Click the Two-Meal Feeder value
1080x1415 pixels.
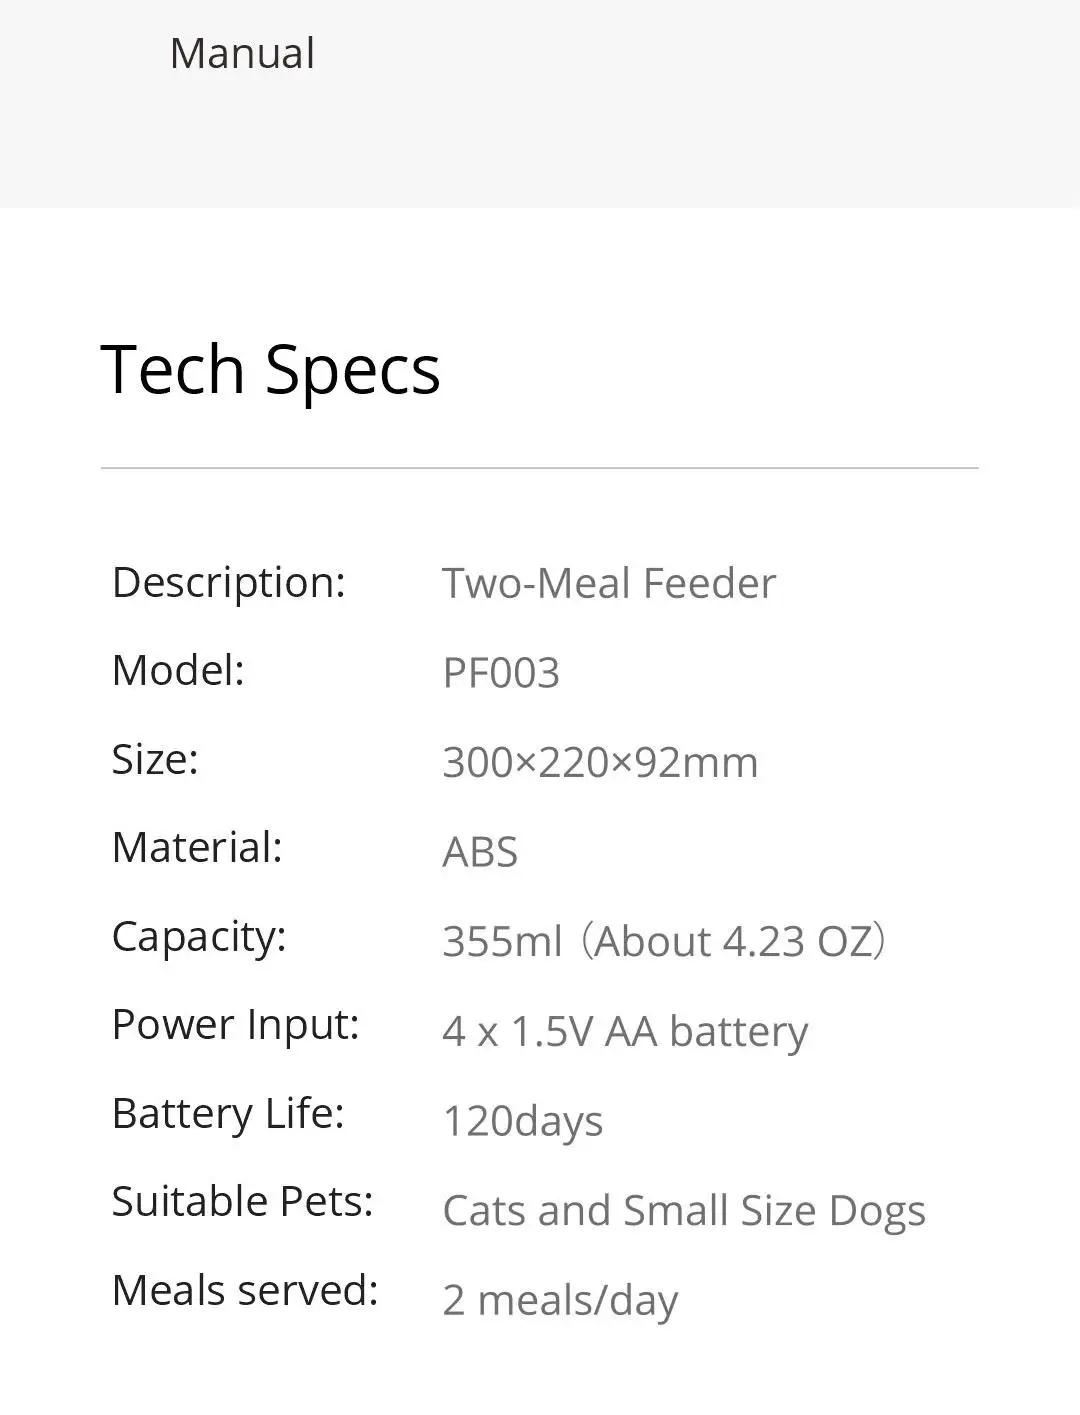(x=609, y=584)
